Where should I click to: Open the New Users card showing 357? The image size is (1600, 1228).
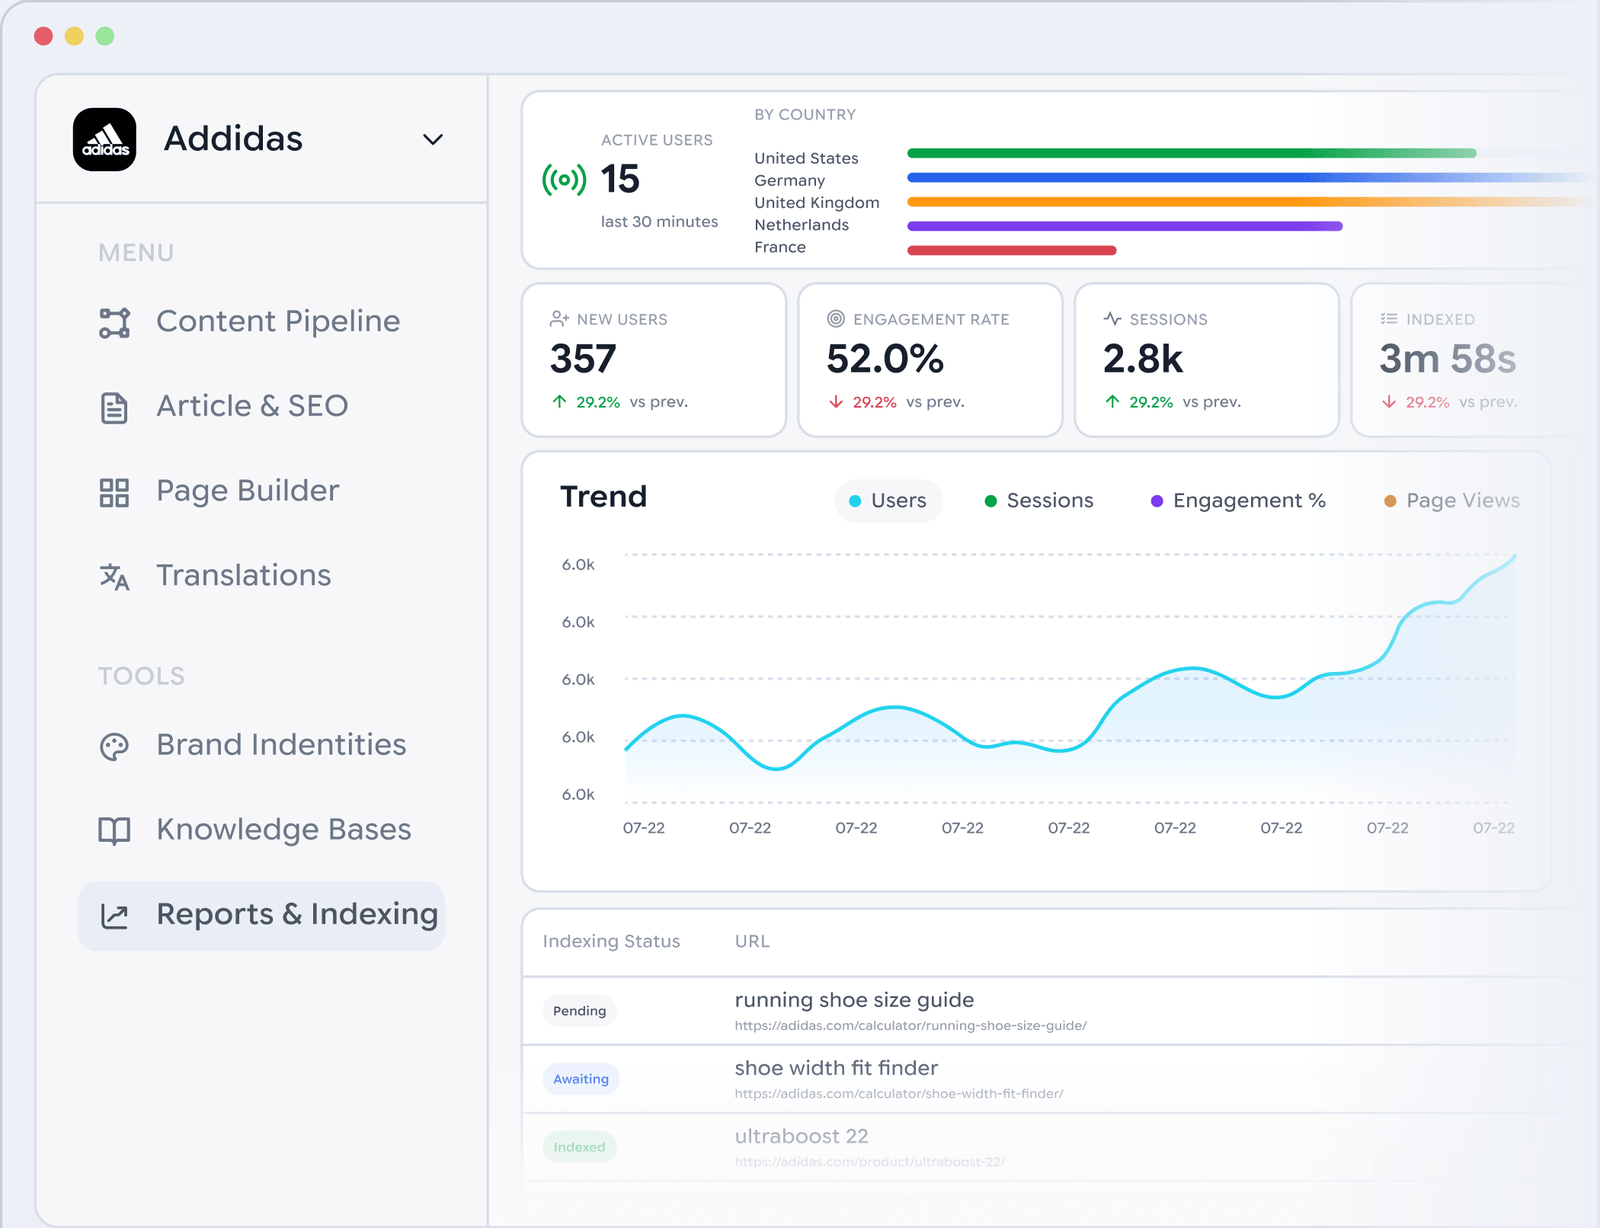click(654, 360)
